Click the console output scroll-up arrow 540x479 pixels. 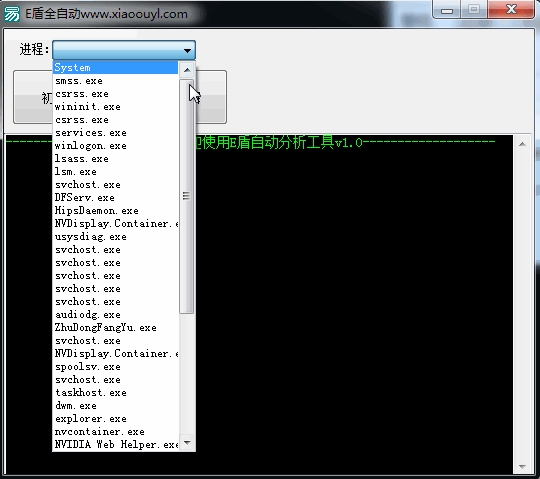click(522, 144)
